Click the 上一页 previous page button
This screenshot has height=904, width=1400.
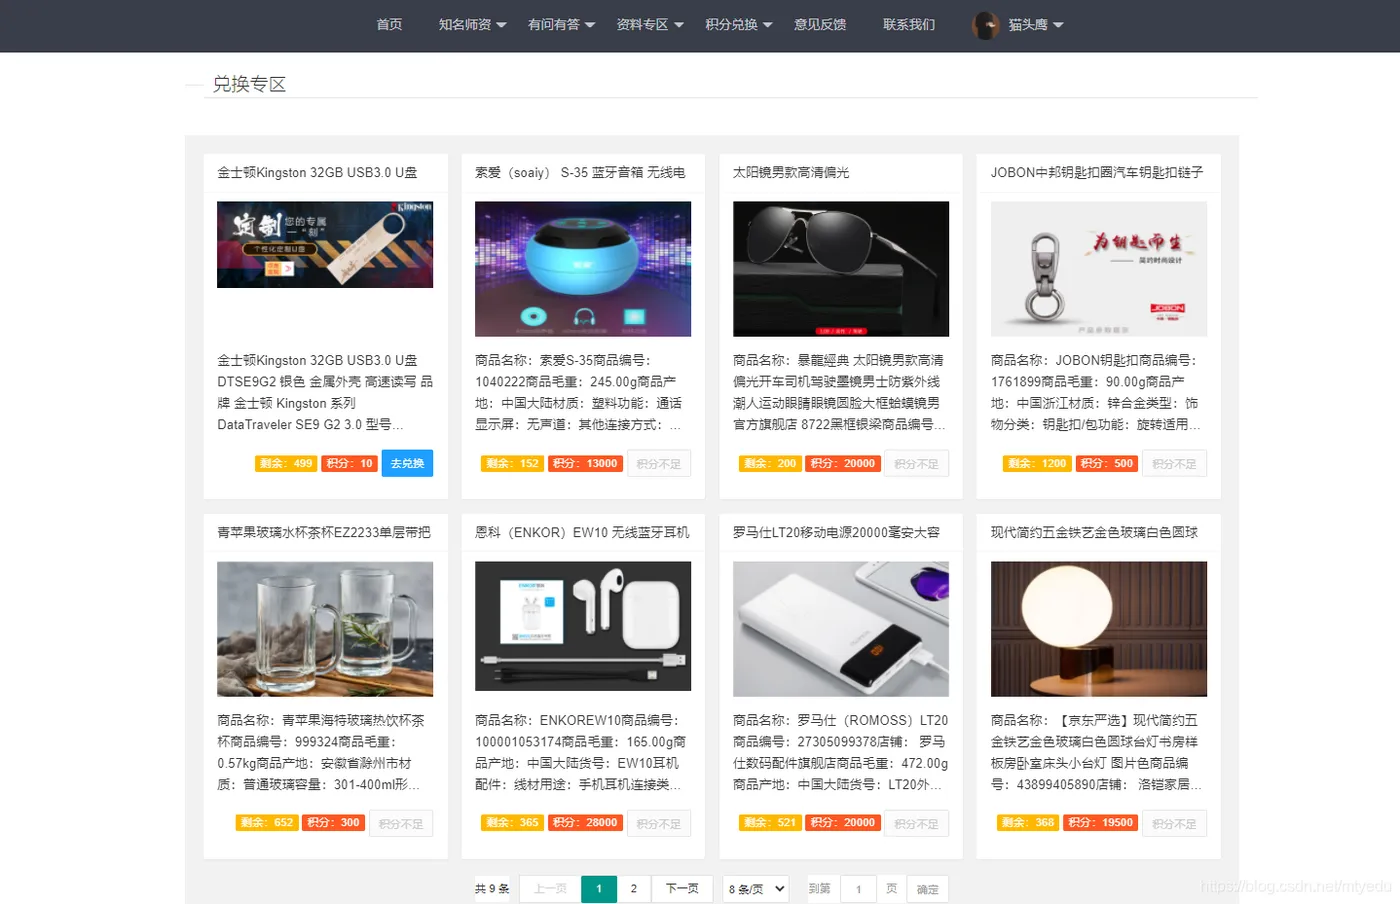click(550, 889)
